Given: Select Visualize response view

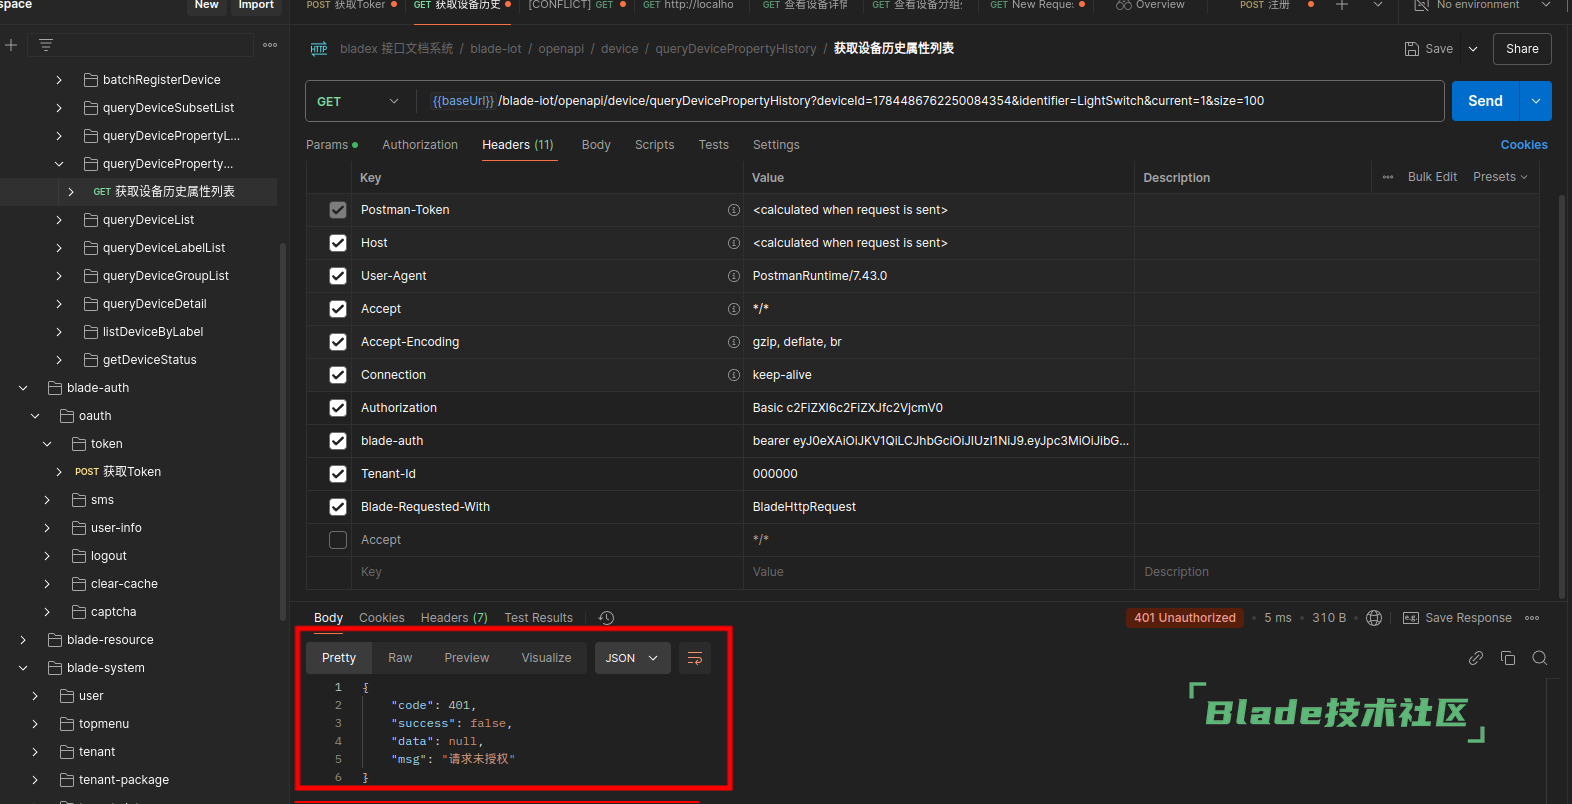Looking at the screenshot, I should [546, 658].
